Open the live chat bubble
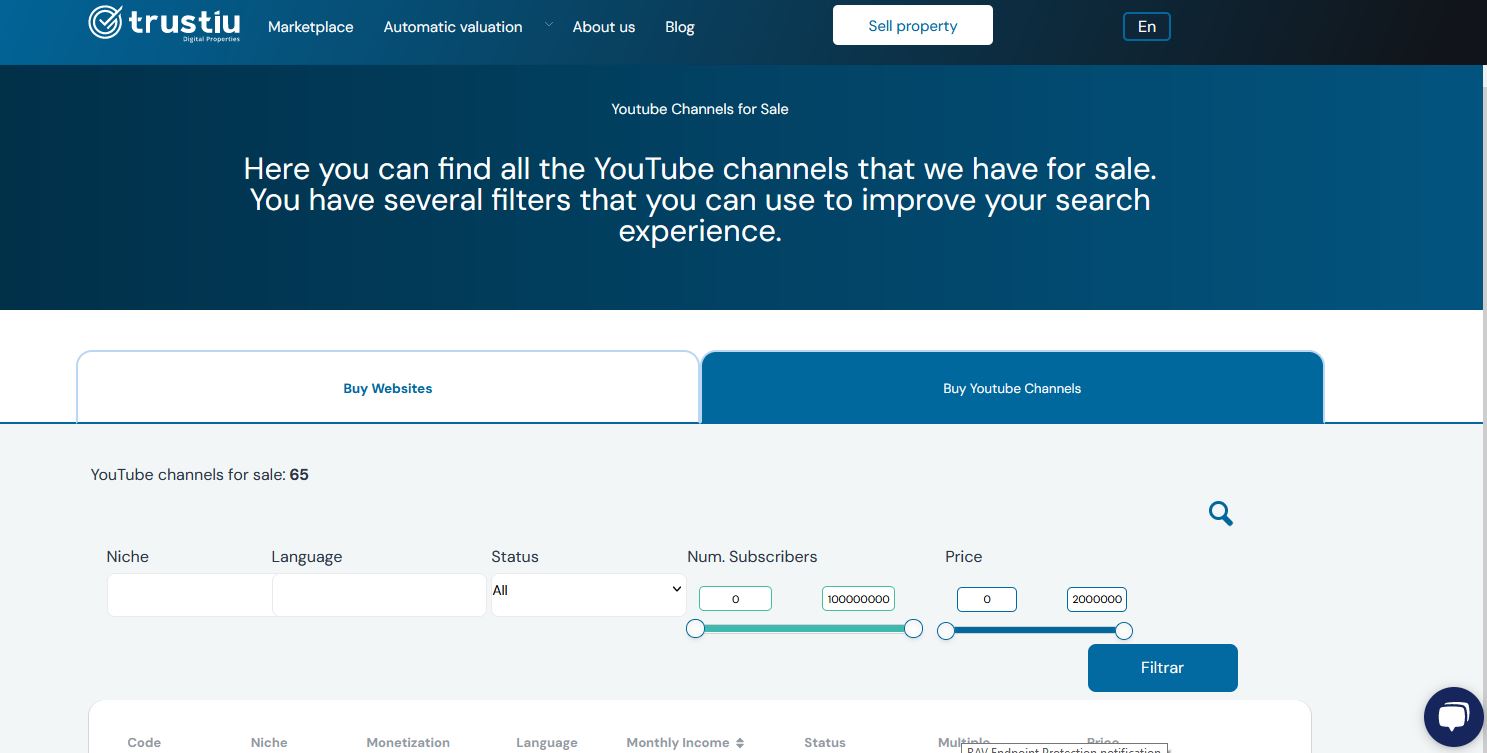Screen dimensions: 1487x753 pyautogui.click(x=1453, y=716)
